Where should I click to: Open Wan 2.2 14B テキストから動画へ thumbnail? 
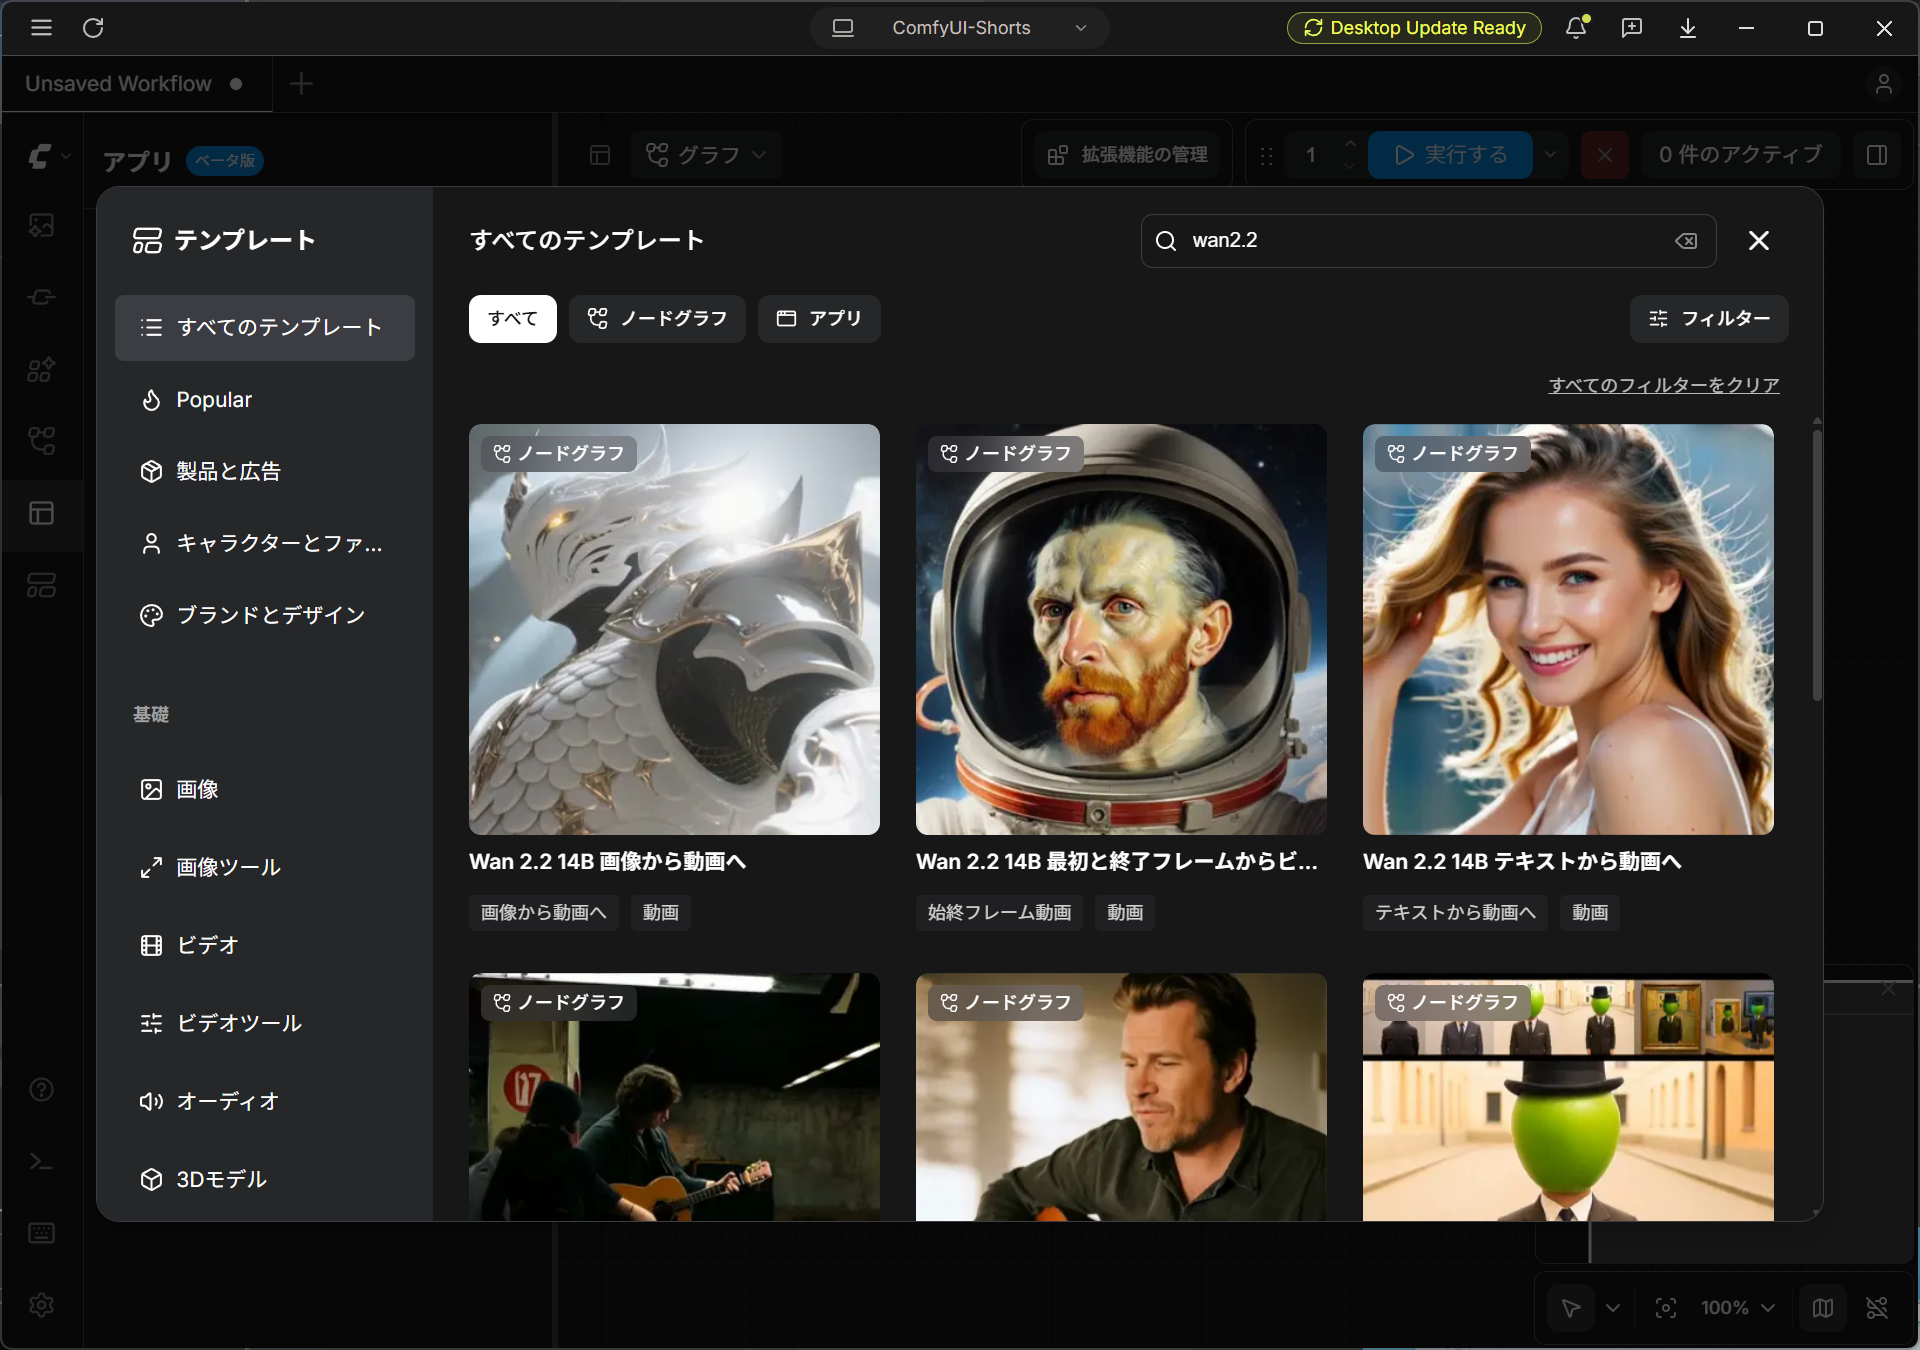pos(1568,629)
